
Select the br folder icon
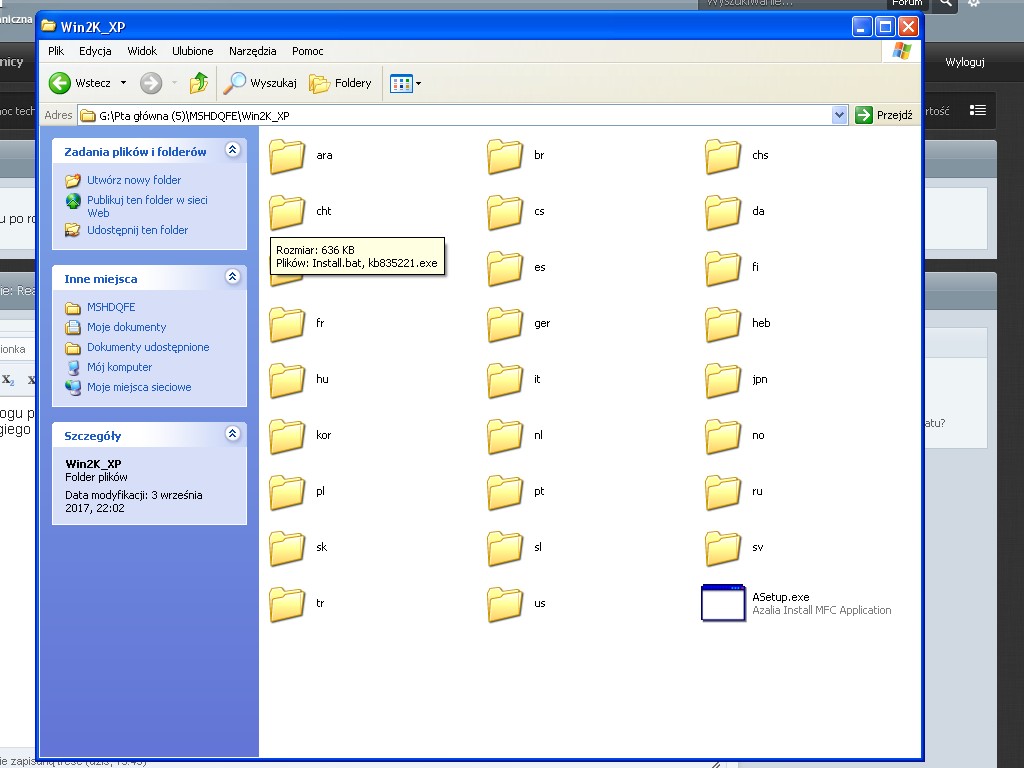(x=505, y=156)
